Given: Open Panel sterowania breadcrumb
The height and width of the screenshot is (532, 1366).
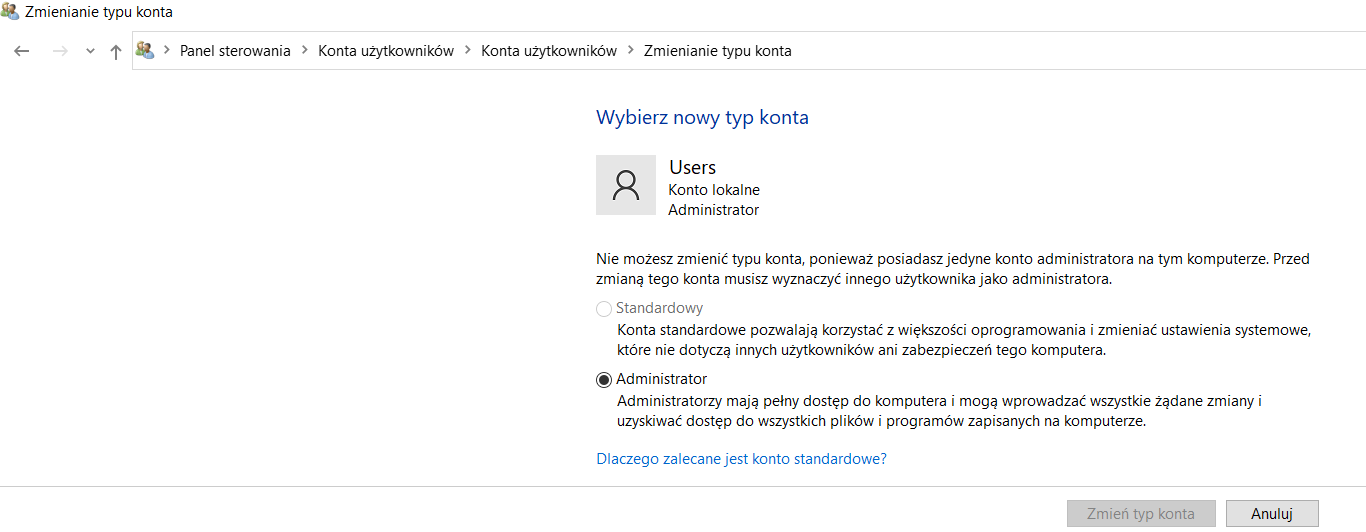Looking at the screenshot, I should 235,50.
